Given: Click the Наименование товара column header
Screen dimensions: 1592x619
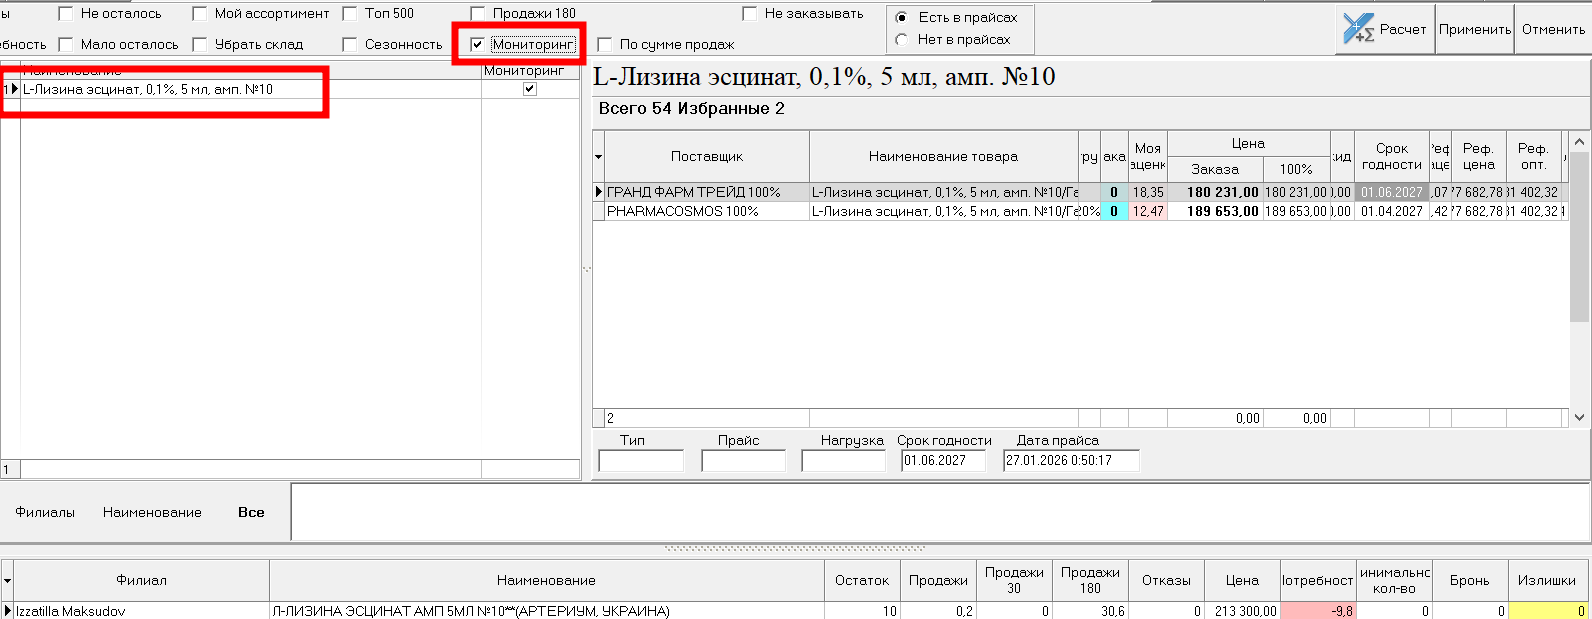Looking at the screenshot, I should (x=943, y=157).
